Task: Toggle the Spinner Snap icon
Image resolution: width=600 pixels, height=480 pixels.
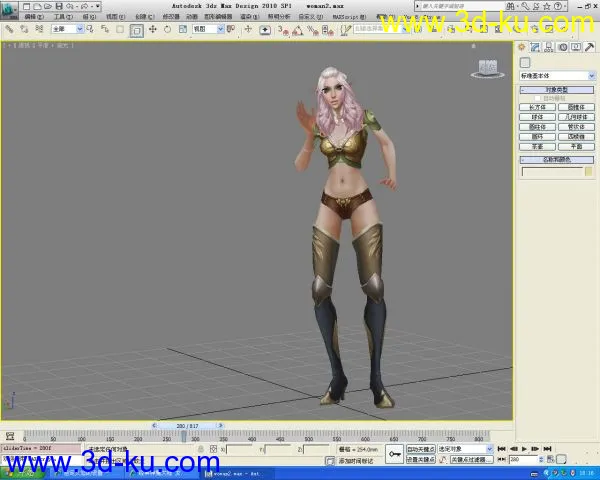Action: pyautogui.click(x=328, y=30)
